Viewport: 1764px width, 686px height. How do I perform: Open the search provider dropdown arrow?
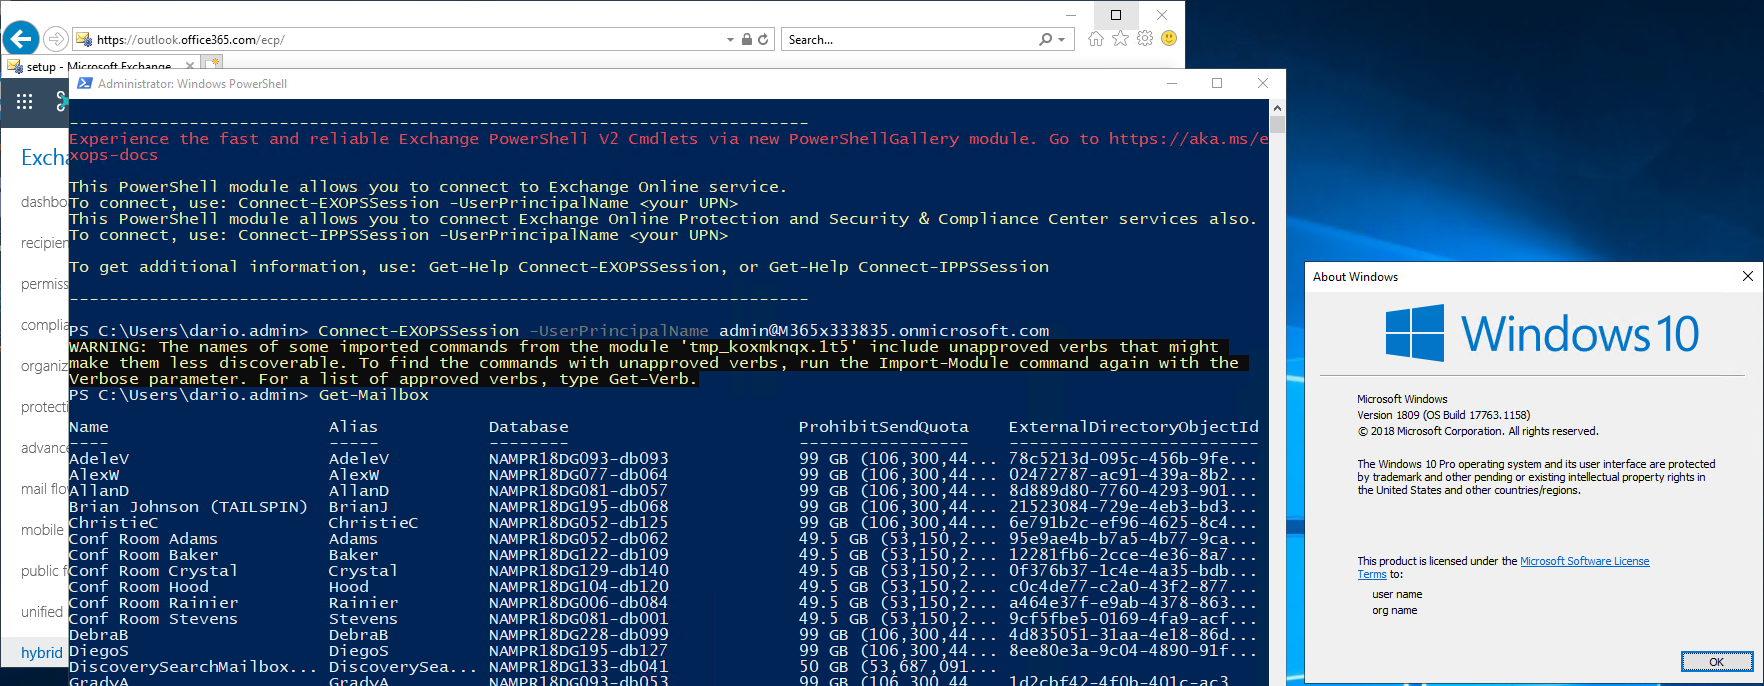coord(1062,40)
